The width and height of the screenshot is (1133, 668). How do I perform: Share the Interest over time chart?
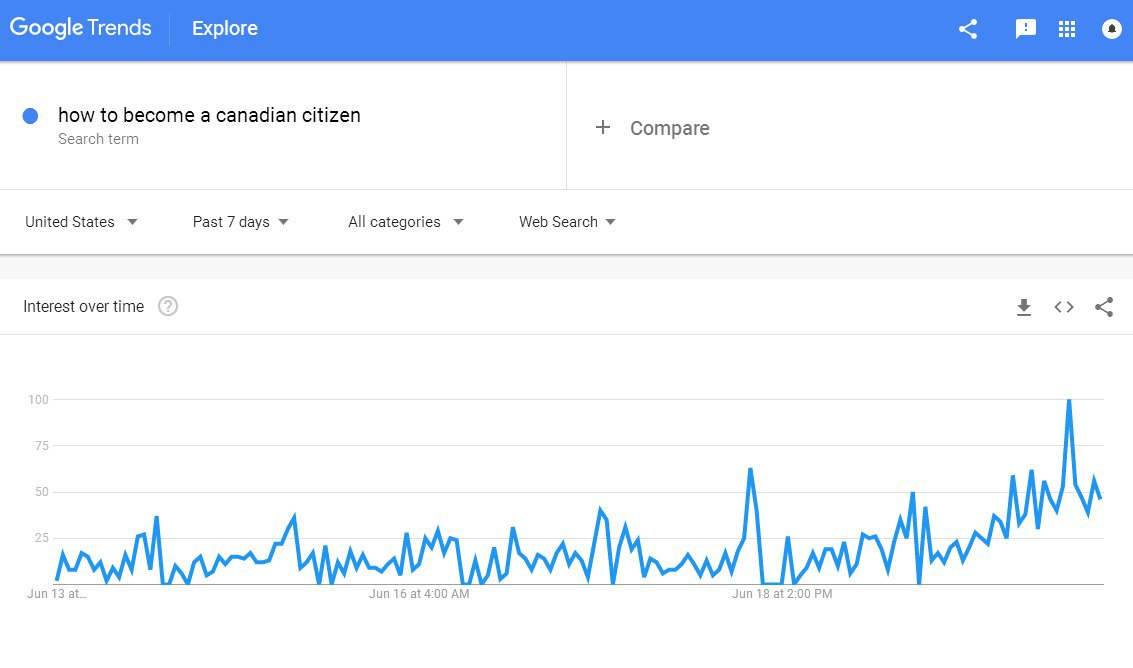(x=1104, y=307)
